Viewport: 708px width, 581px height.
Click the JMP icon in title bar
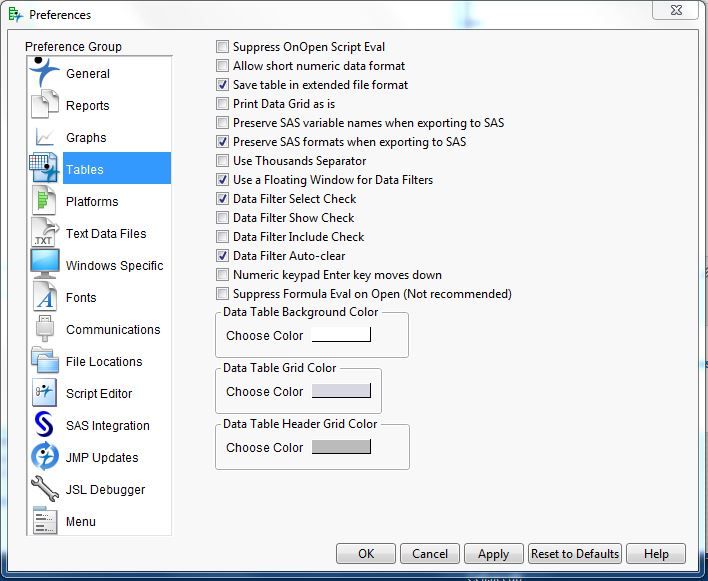click(15, 14)
